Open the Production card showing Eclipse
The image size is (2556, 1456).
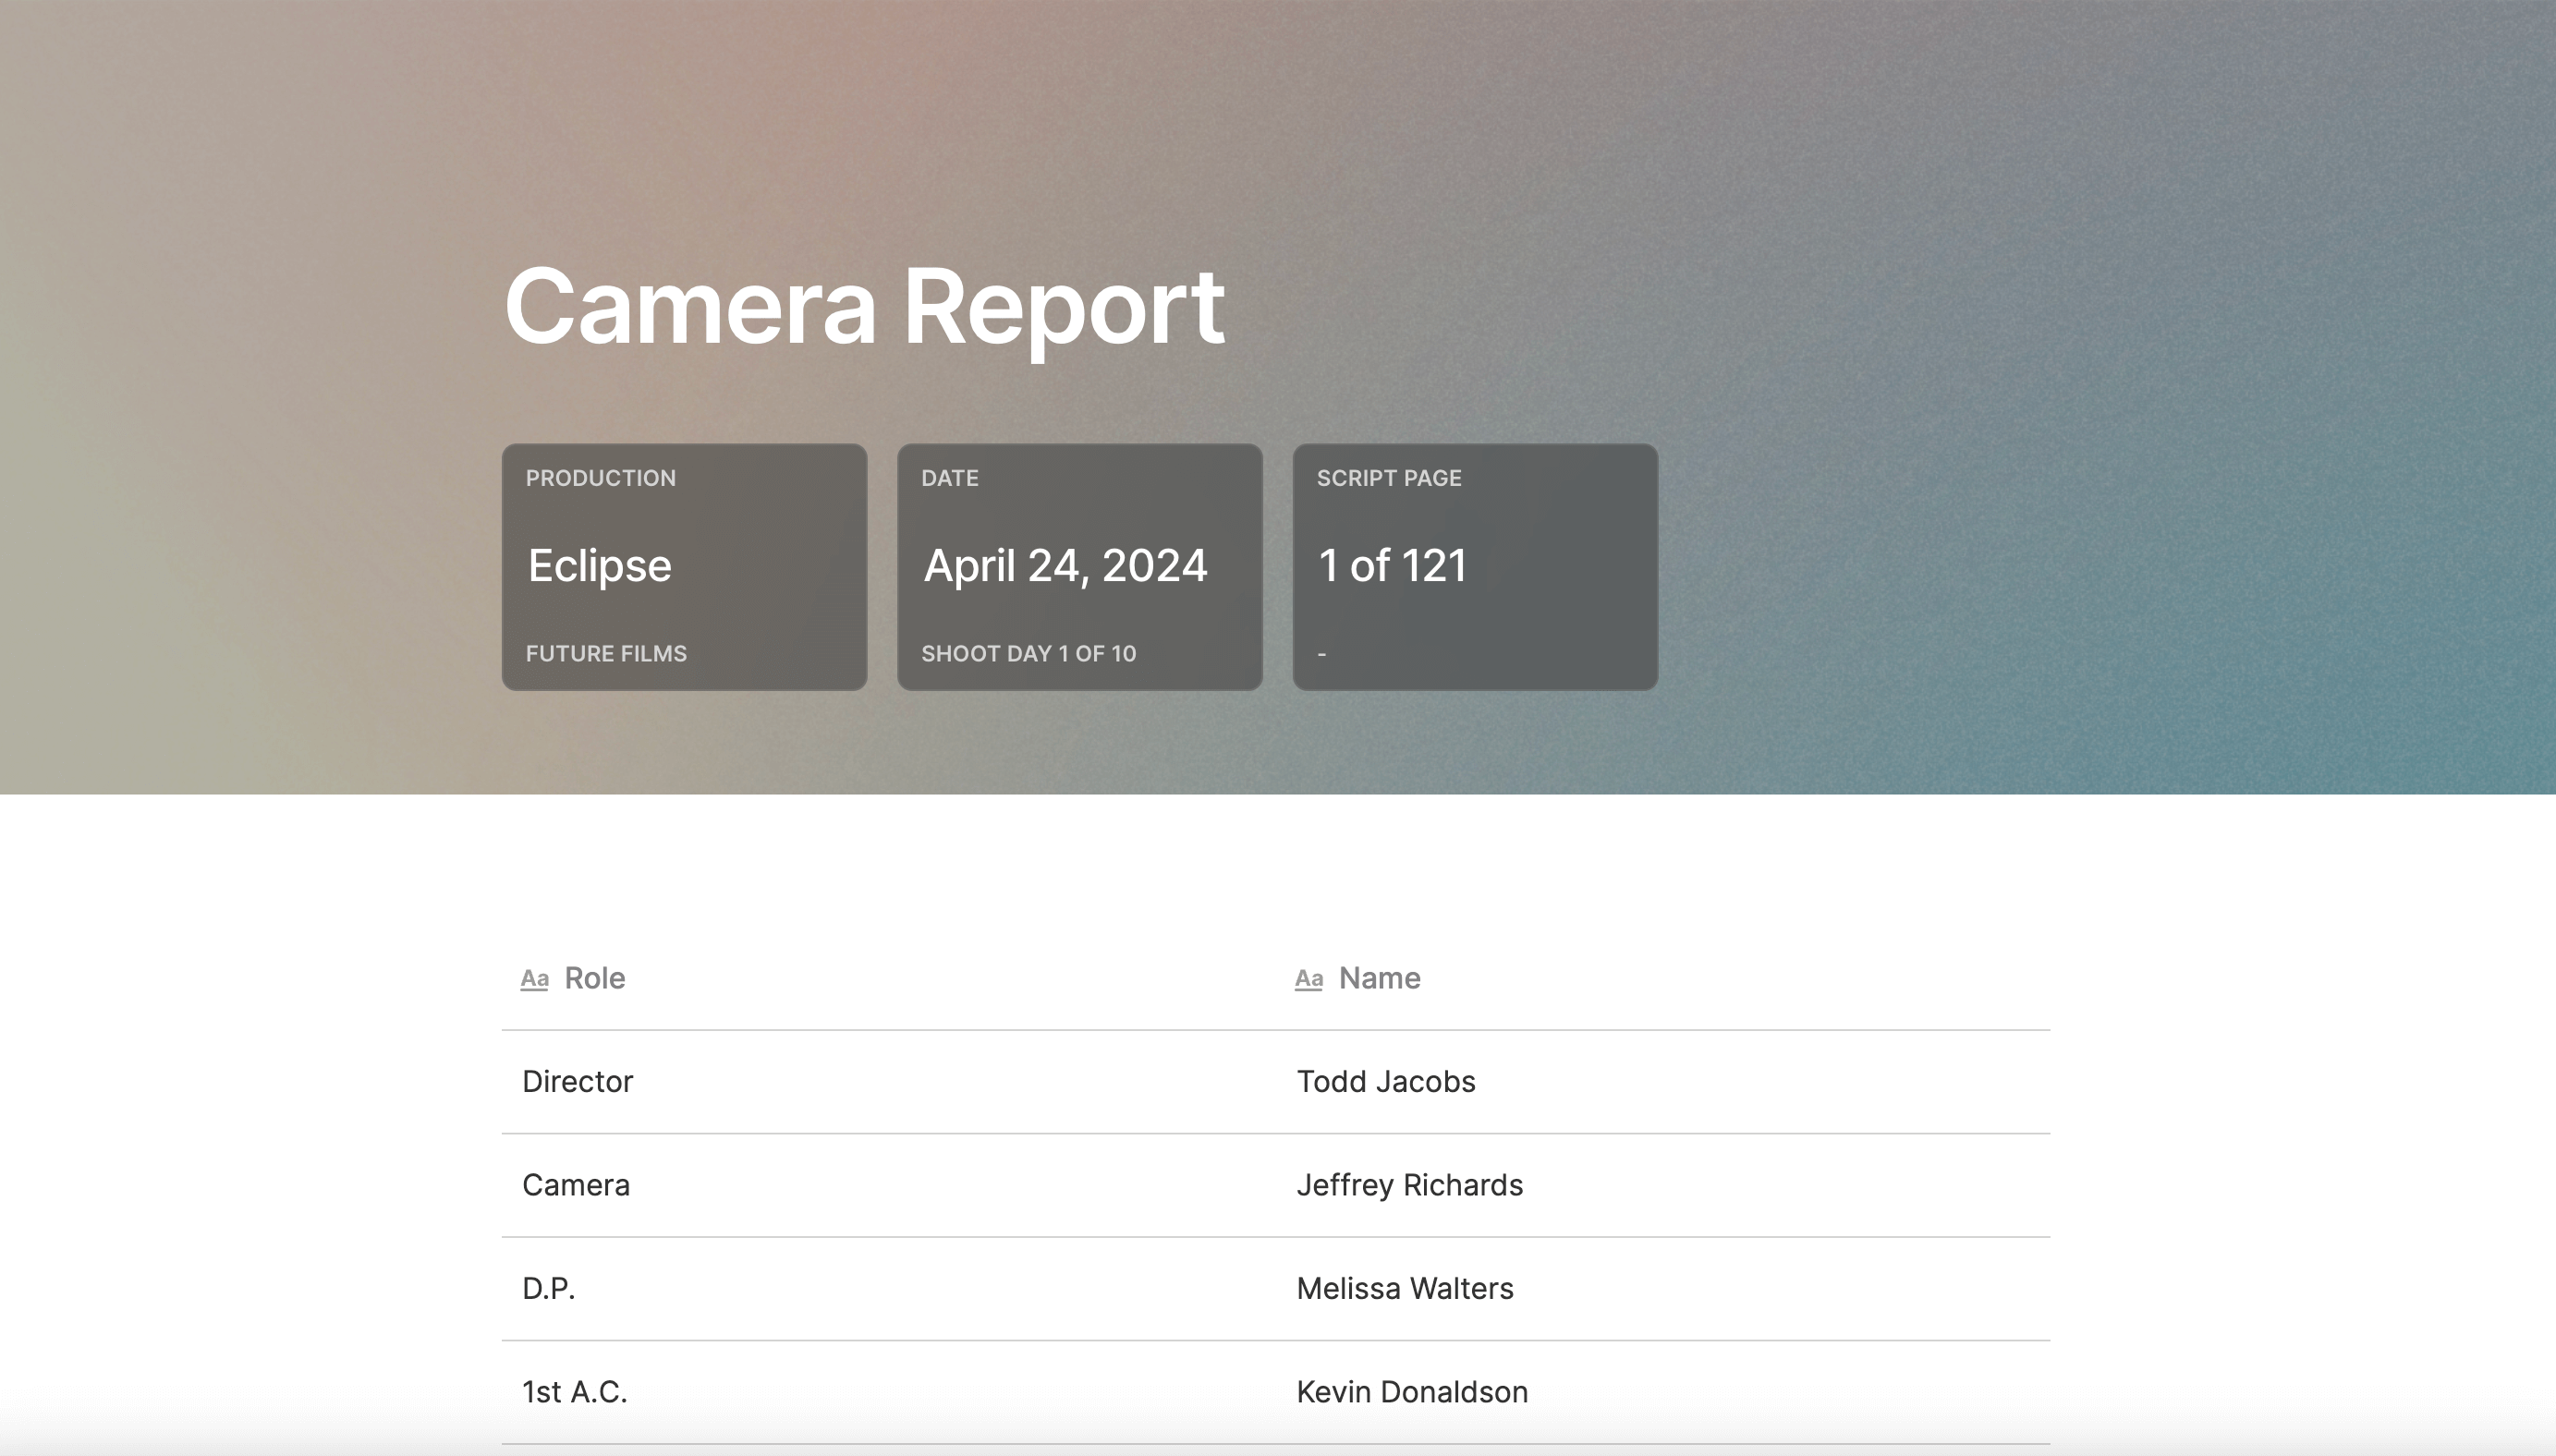pos(684,567)
